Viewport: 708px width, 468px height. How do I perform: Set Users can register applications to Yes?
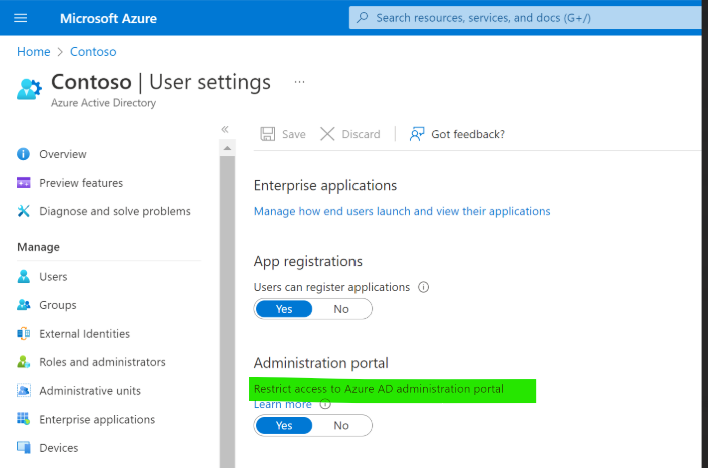coord(284,309)
